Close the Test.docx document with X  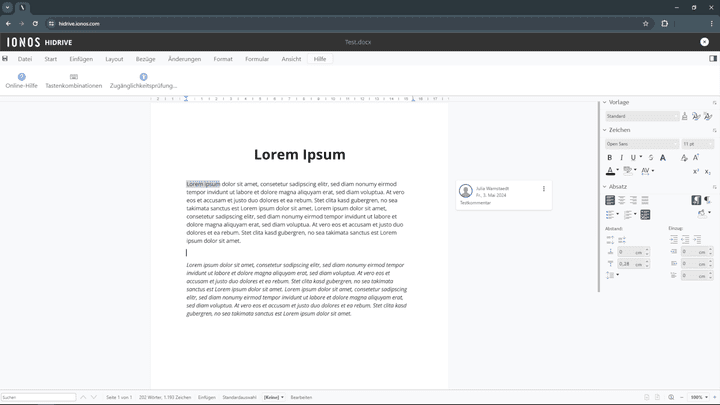point(704,42)
